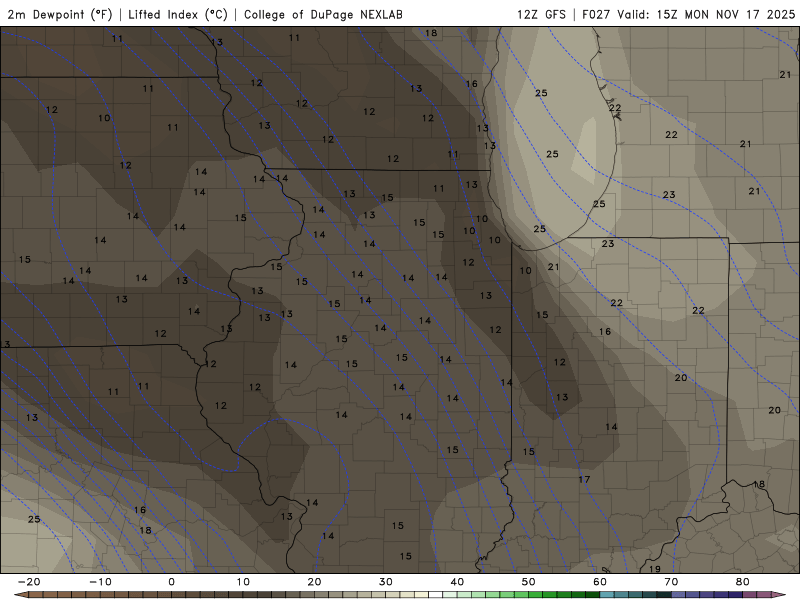Image resolution: width=800 pixels, height=600 pixels.
Task: Click the 80 tick label under the color bar
Action: (x=743, y=582)
